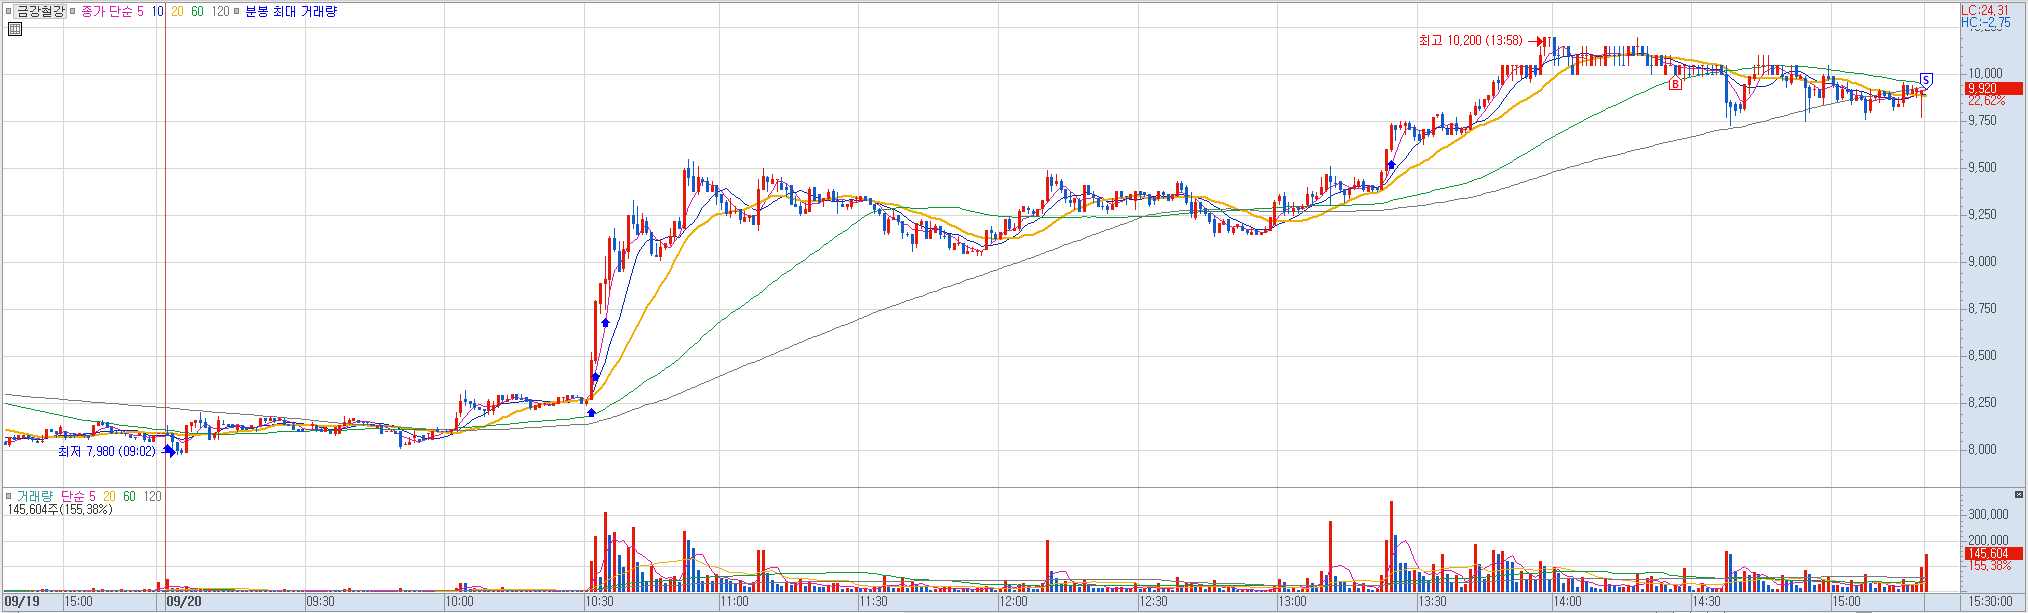Click the 15:30:00 time axis label
The width and height of the screenshot is (2028, 613).
[x=1991, y=602]
